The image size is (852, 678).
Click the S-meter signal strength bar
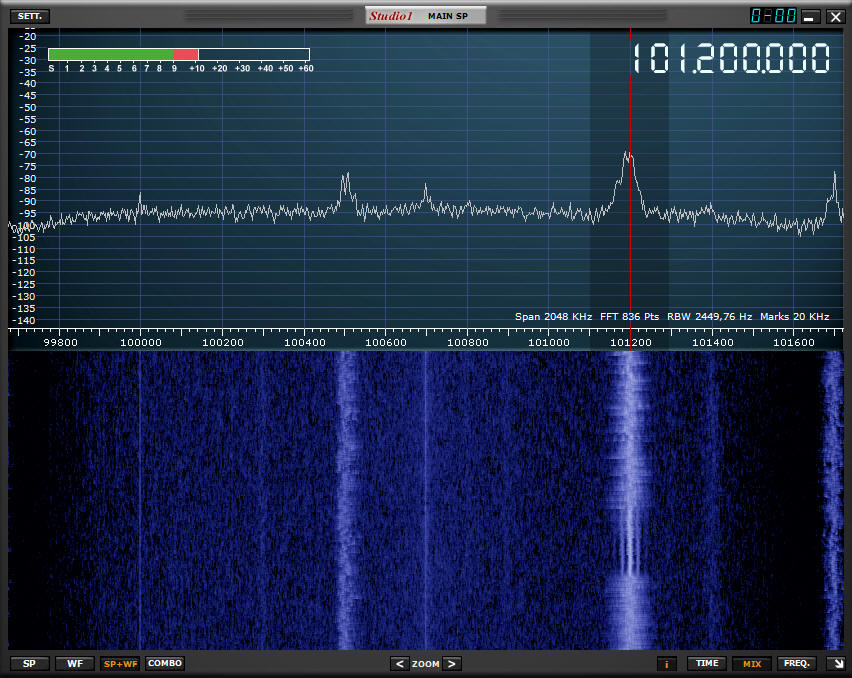179,54
